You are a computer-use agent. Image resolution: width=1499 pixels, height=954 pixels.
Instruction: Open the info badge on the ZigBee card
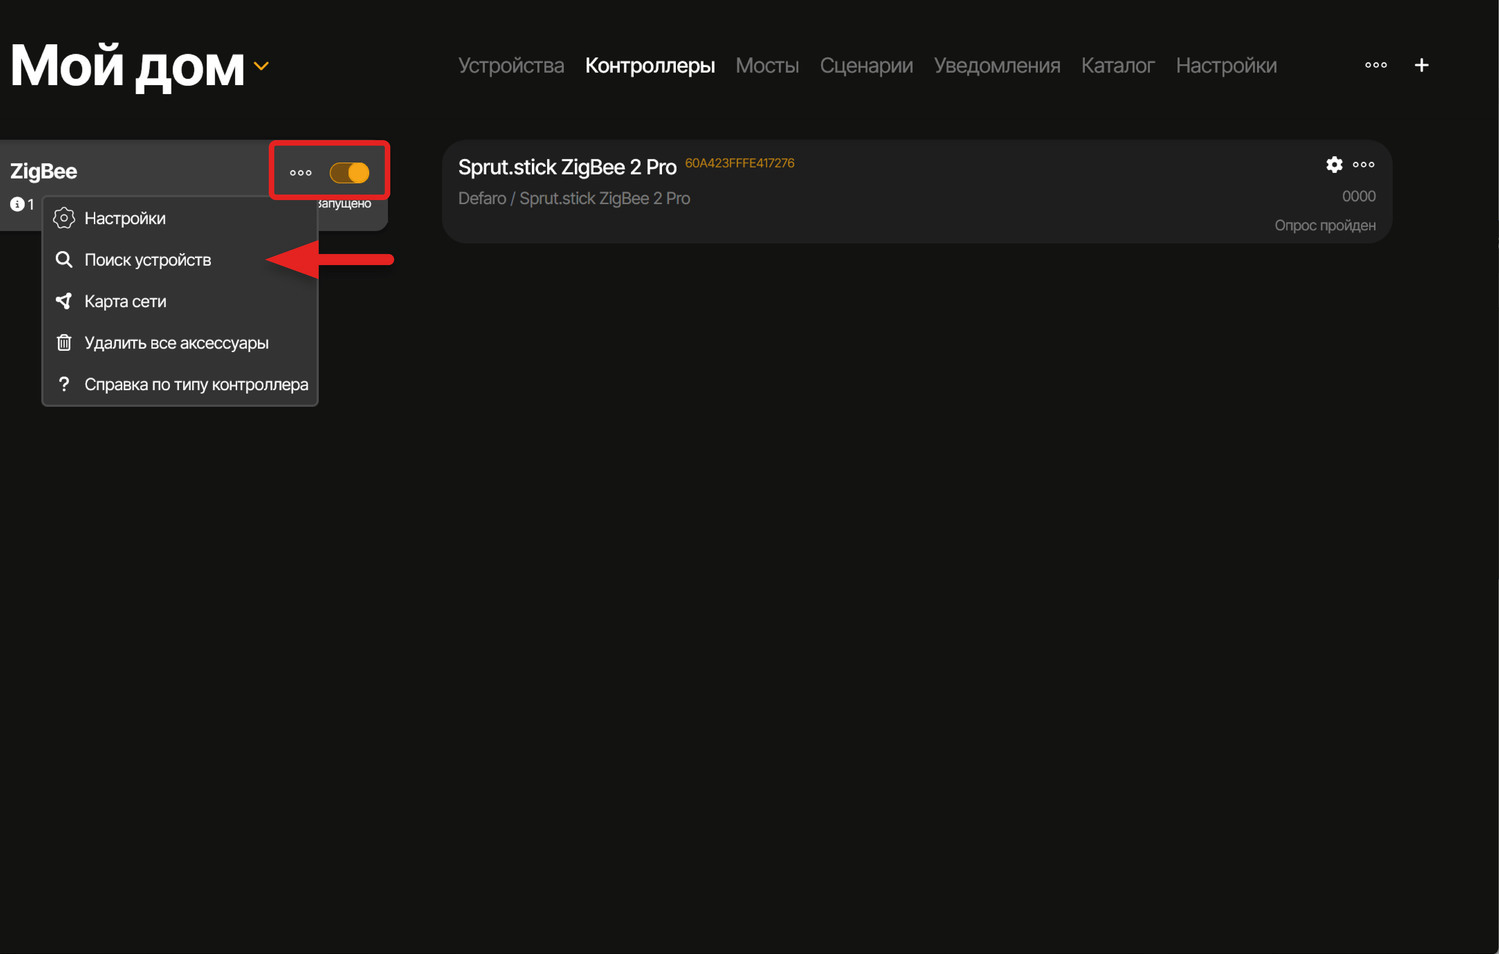[x=17, y=203]
